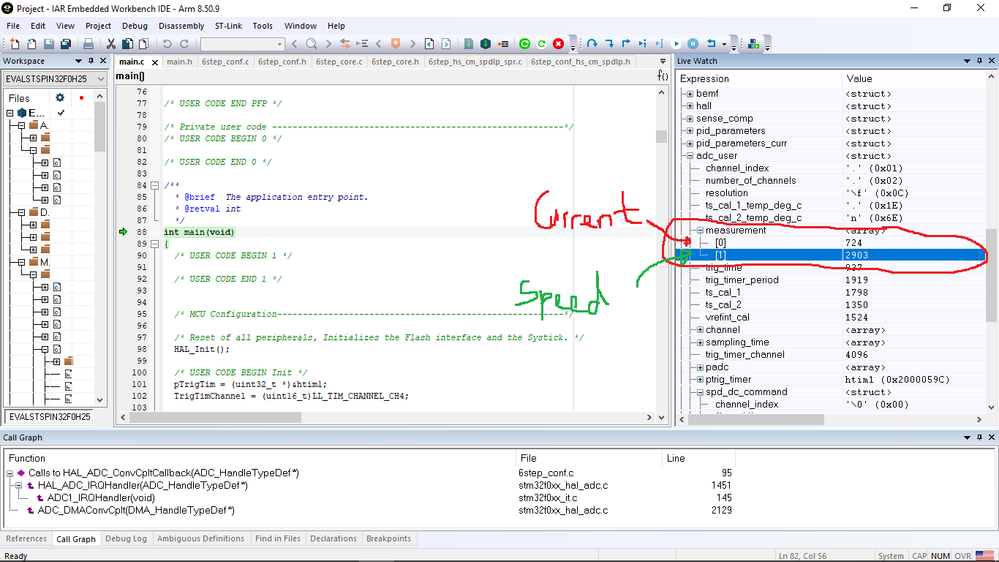999x562 pixels.
Task: Toggle breakpoint margin at main(void) line 88
Action: pos(124,232)
